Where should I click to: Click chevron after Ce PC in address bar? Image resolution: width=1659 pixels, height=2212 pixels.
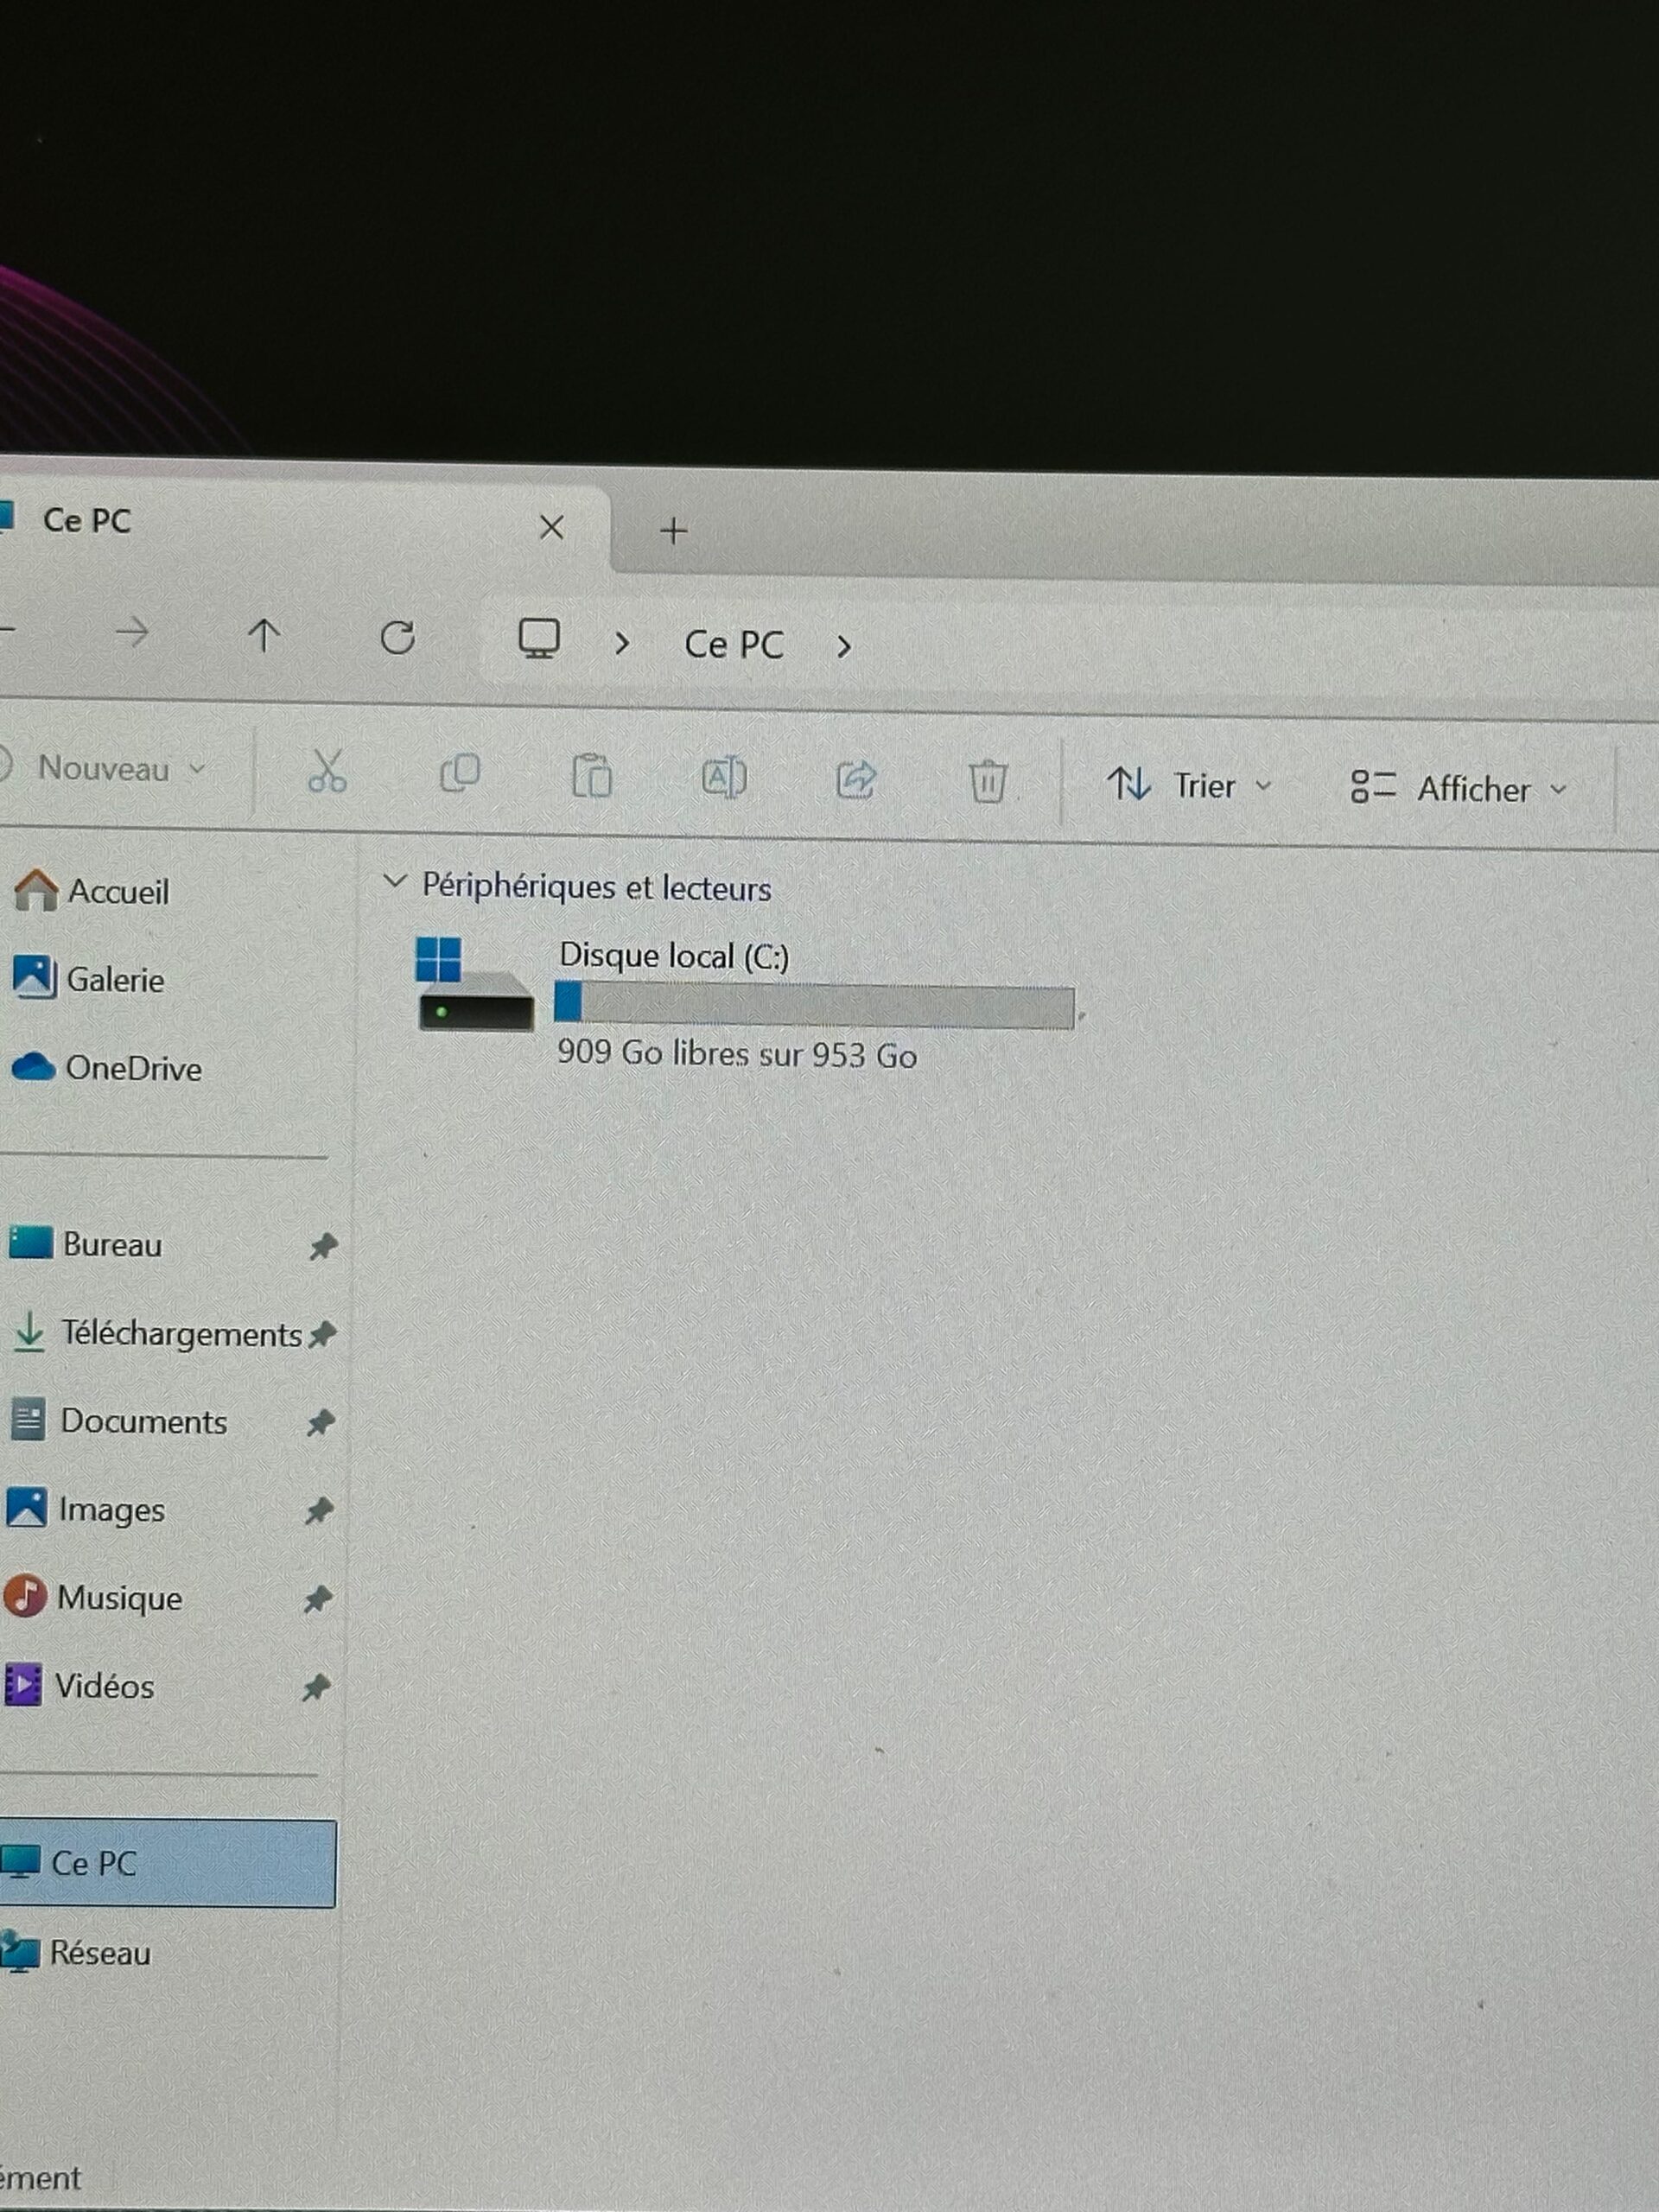point(843,647)
